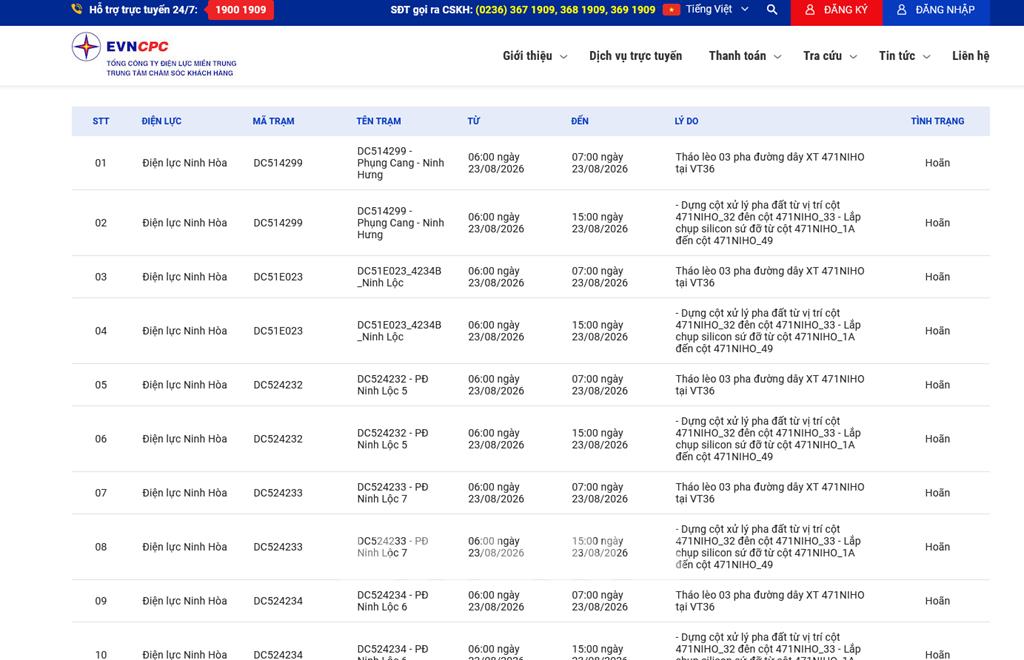Image resolution: width=1024 pixels, height=660 pixels.
Task: Expand the Giới thiệu menu
Action: tap(535, 56)
